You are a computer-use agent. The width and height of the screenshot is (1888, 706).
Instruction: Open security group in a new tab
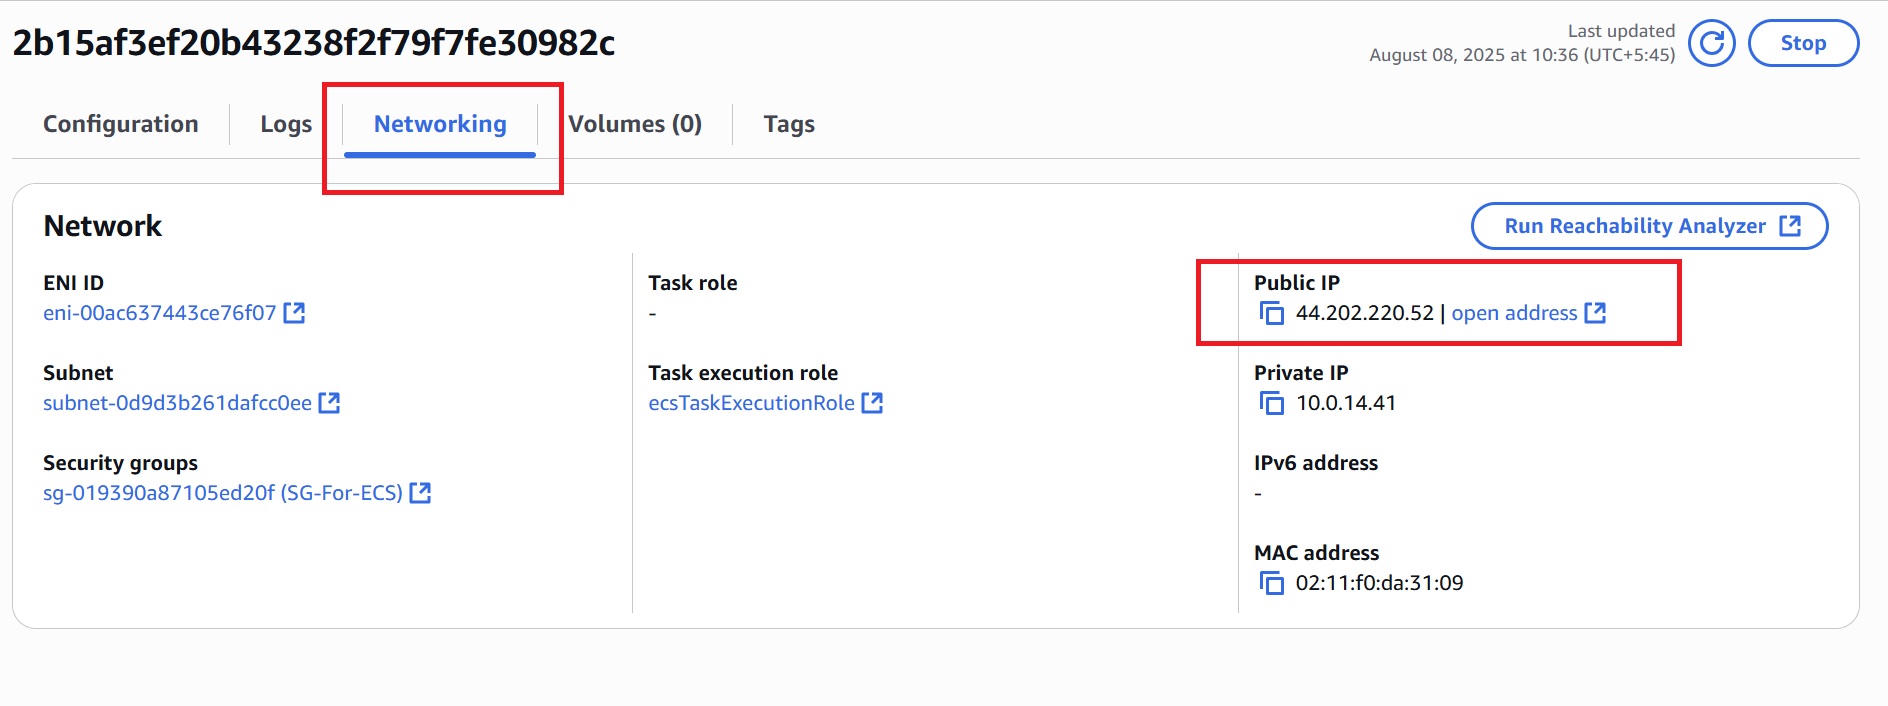(422, 493)
